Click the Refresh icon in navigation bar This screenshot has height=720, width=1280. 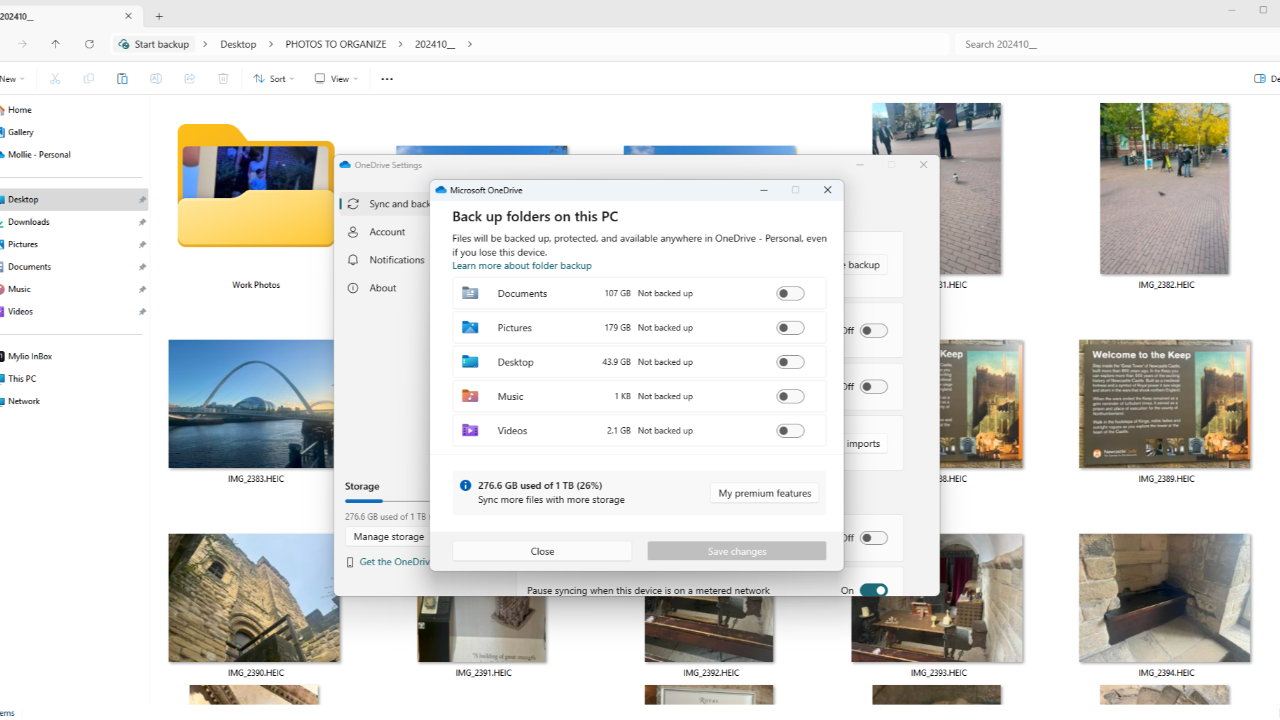pos(89,44)
